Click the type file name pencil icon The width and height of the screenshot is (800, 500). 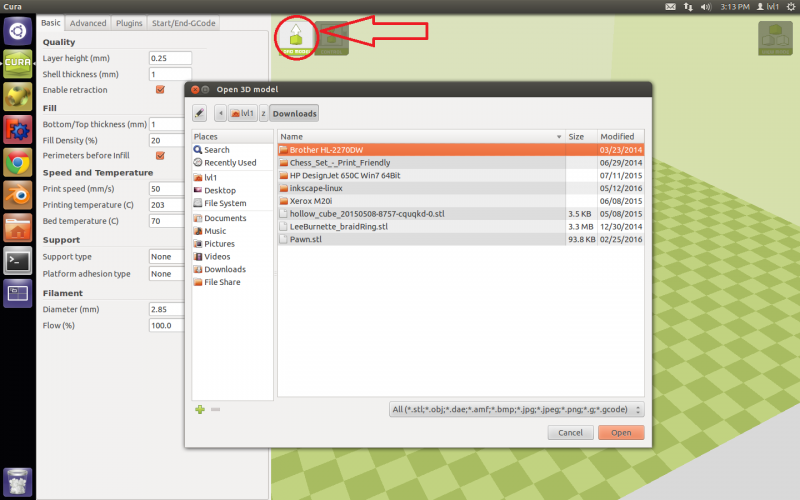tap(199, 113)
